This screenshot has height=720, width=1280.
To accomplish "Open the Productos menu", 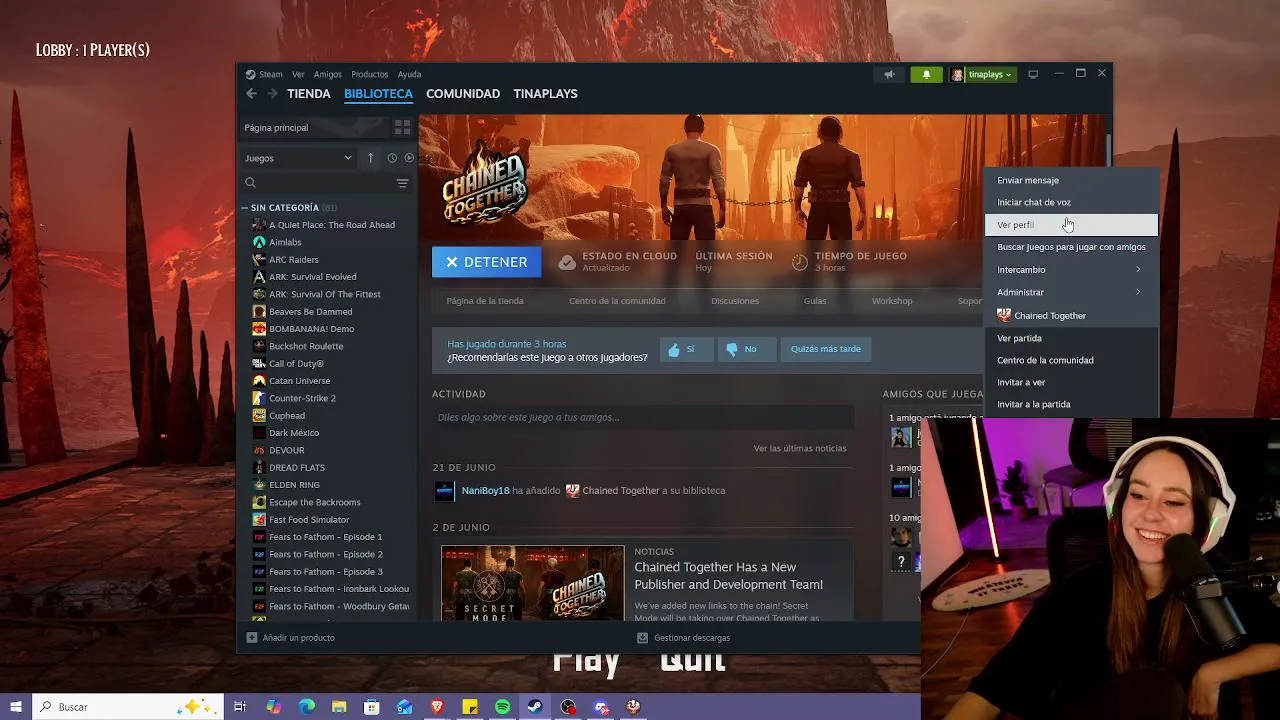I will 370,74.
